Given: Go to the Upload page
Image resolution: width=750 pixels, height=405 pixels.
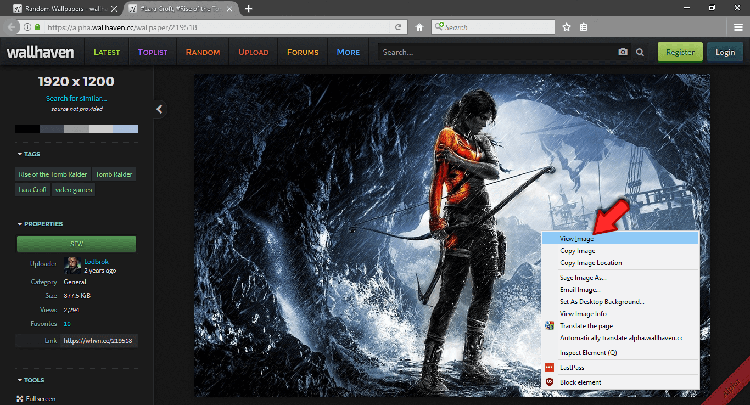Looking at the screenshot, I should 253,52.
